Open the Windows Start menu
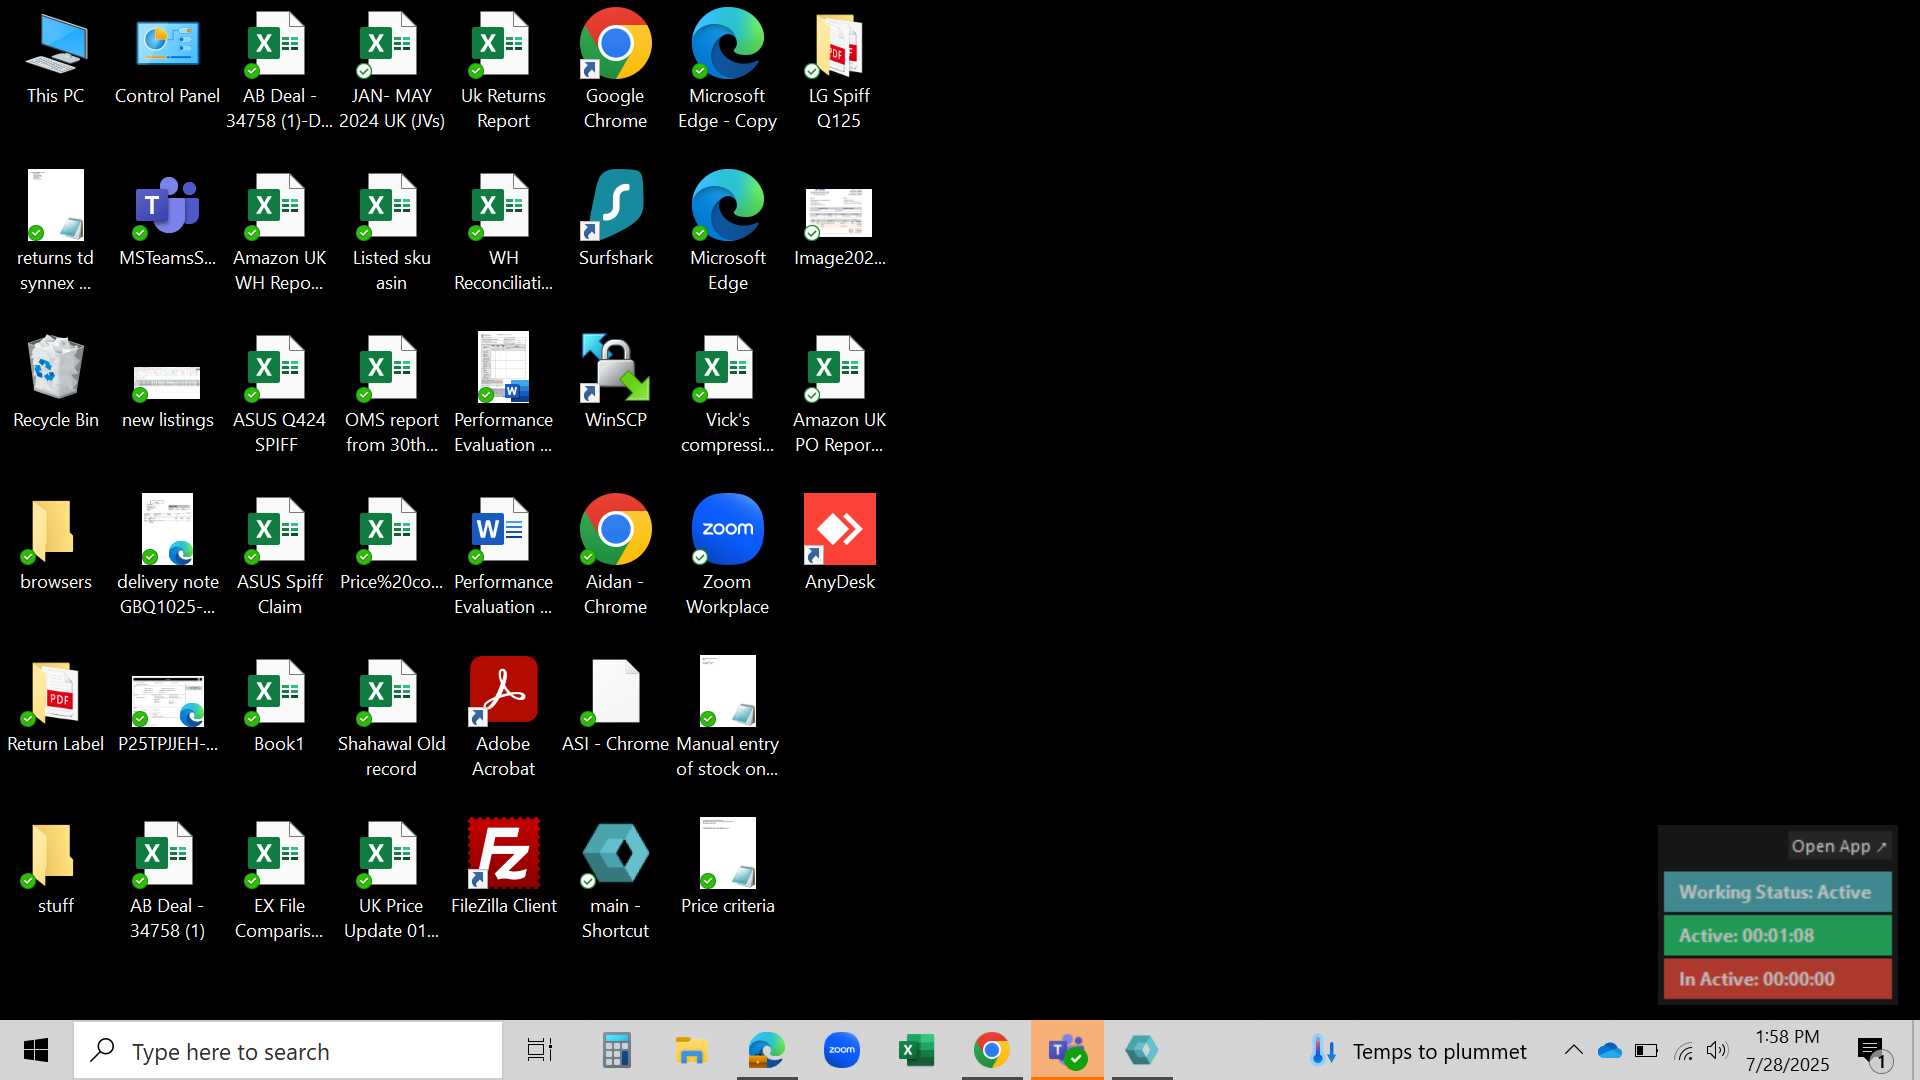Image resolution: width=1920 pixels, height=1080 pixels. click(x=36, y=1050)
